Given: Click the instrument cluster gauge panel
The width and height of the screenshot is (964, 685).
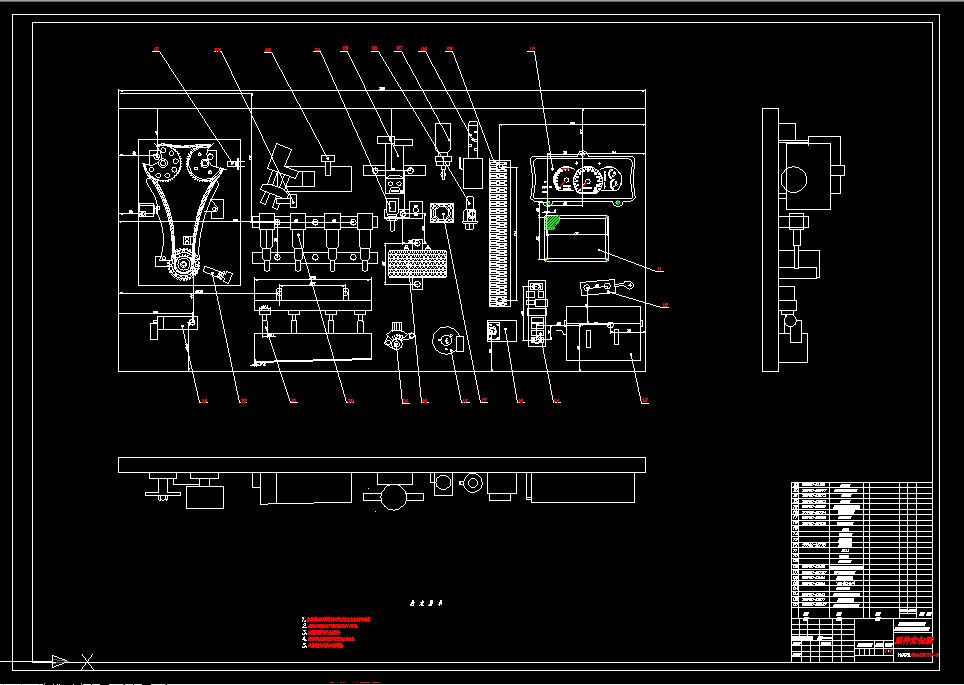Looking at the screenshot, I should point(582,179).
